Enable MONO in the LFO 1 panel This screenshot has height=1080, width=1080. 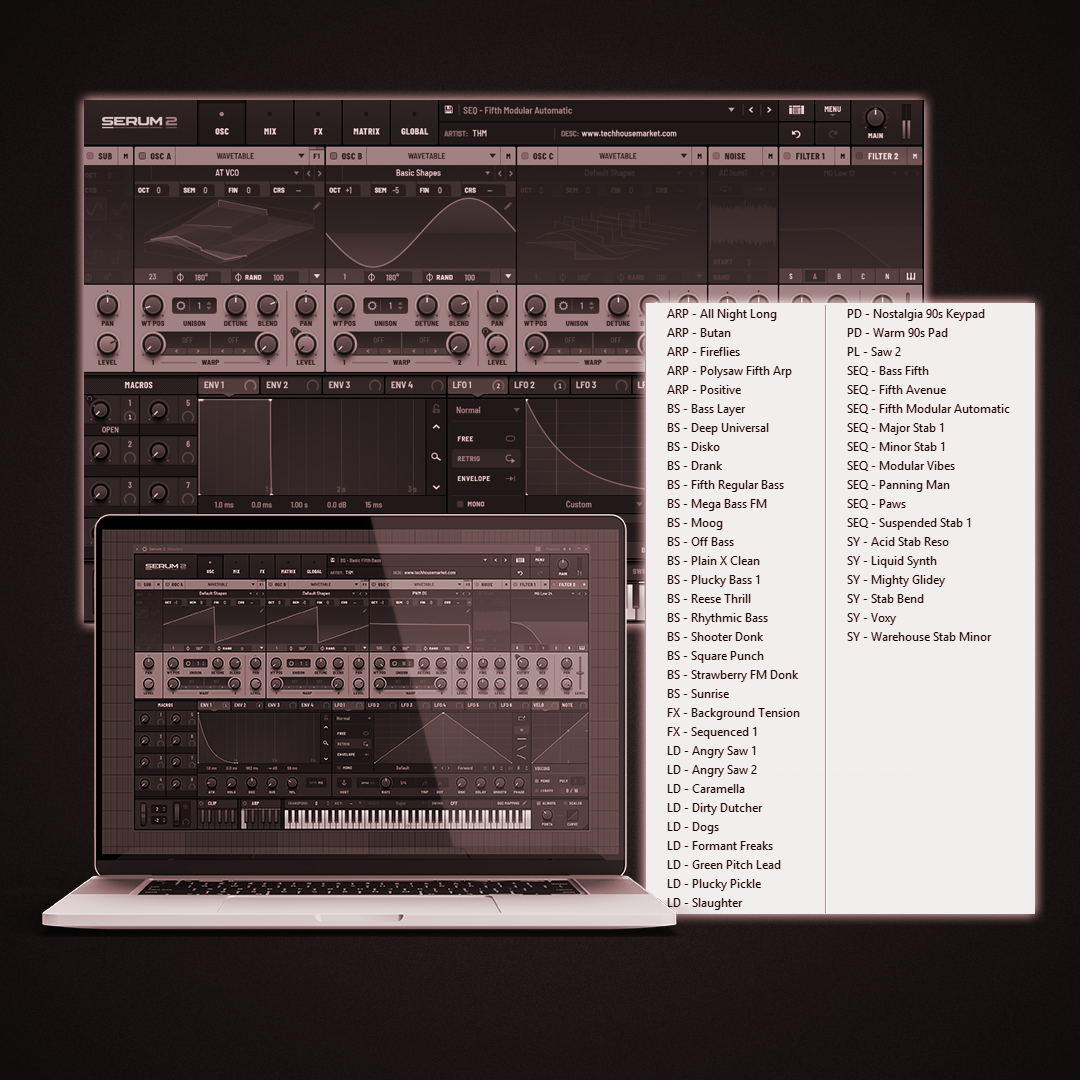(x=461, y=504)
